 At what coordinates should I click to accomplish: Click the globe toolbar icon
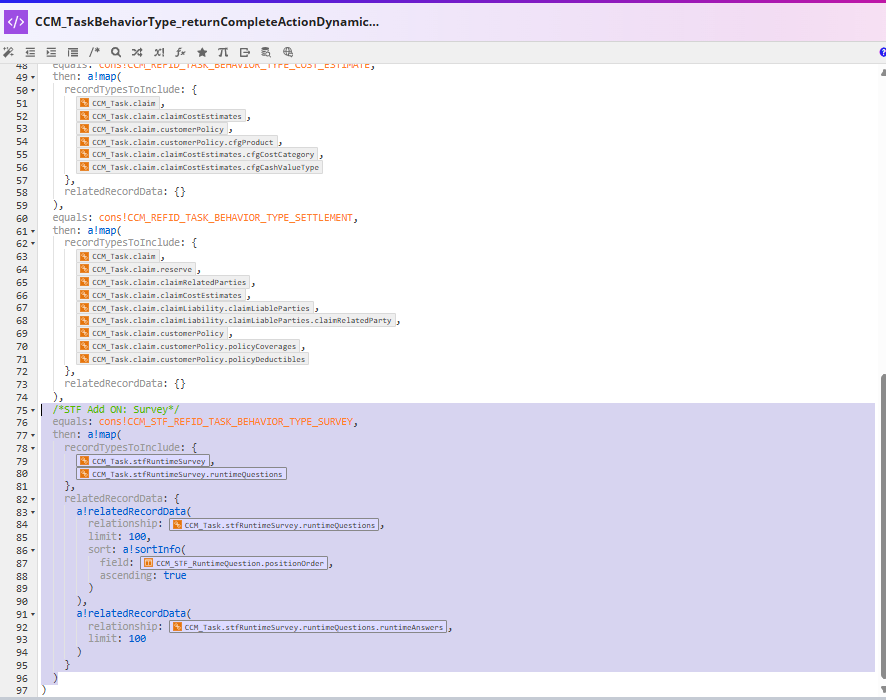(x=288, y=53)
